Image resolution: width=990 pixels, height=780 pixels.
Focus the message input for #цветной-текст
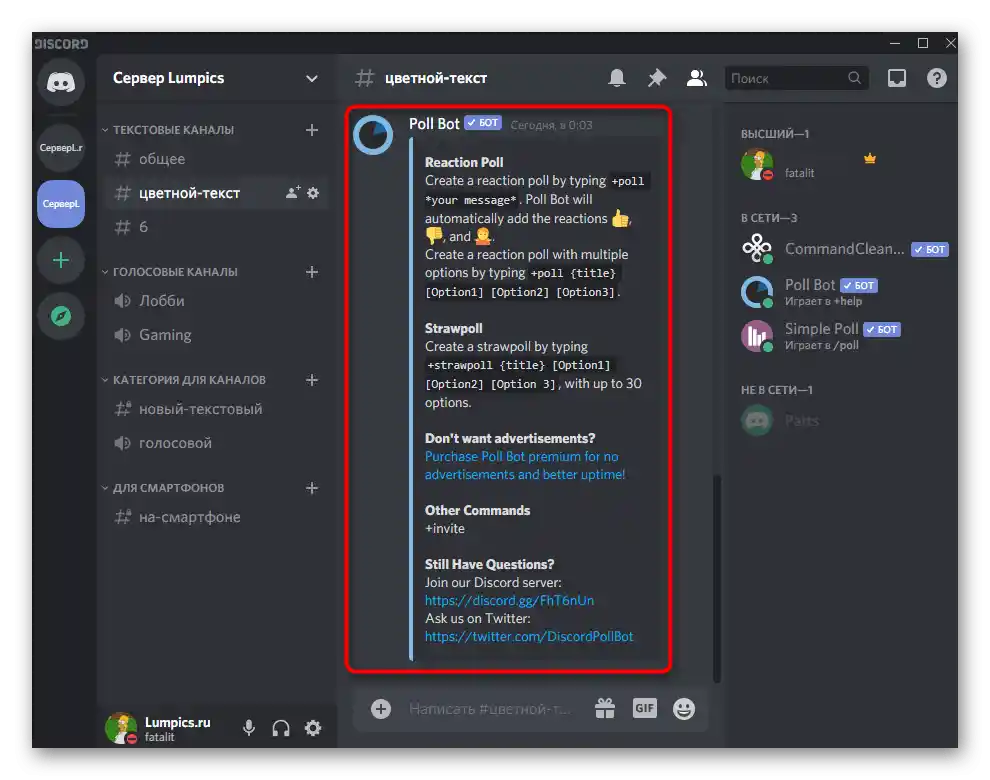(490, 709)
